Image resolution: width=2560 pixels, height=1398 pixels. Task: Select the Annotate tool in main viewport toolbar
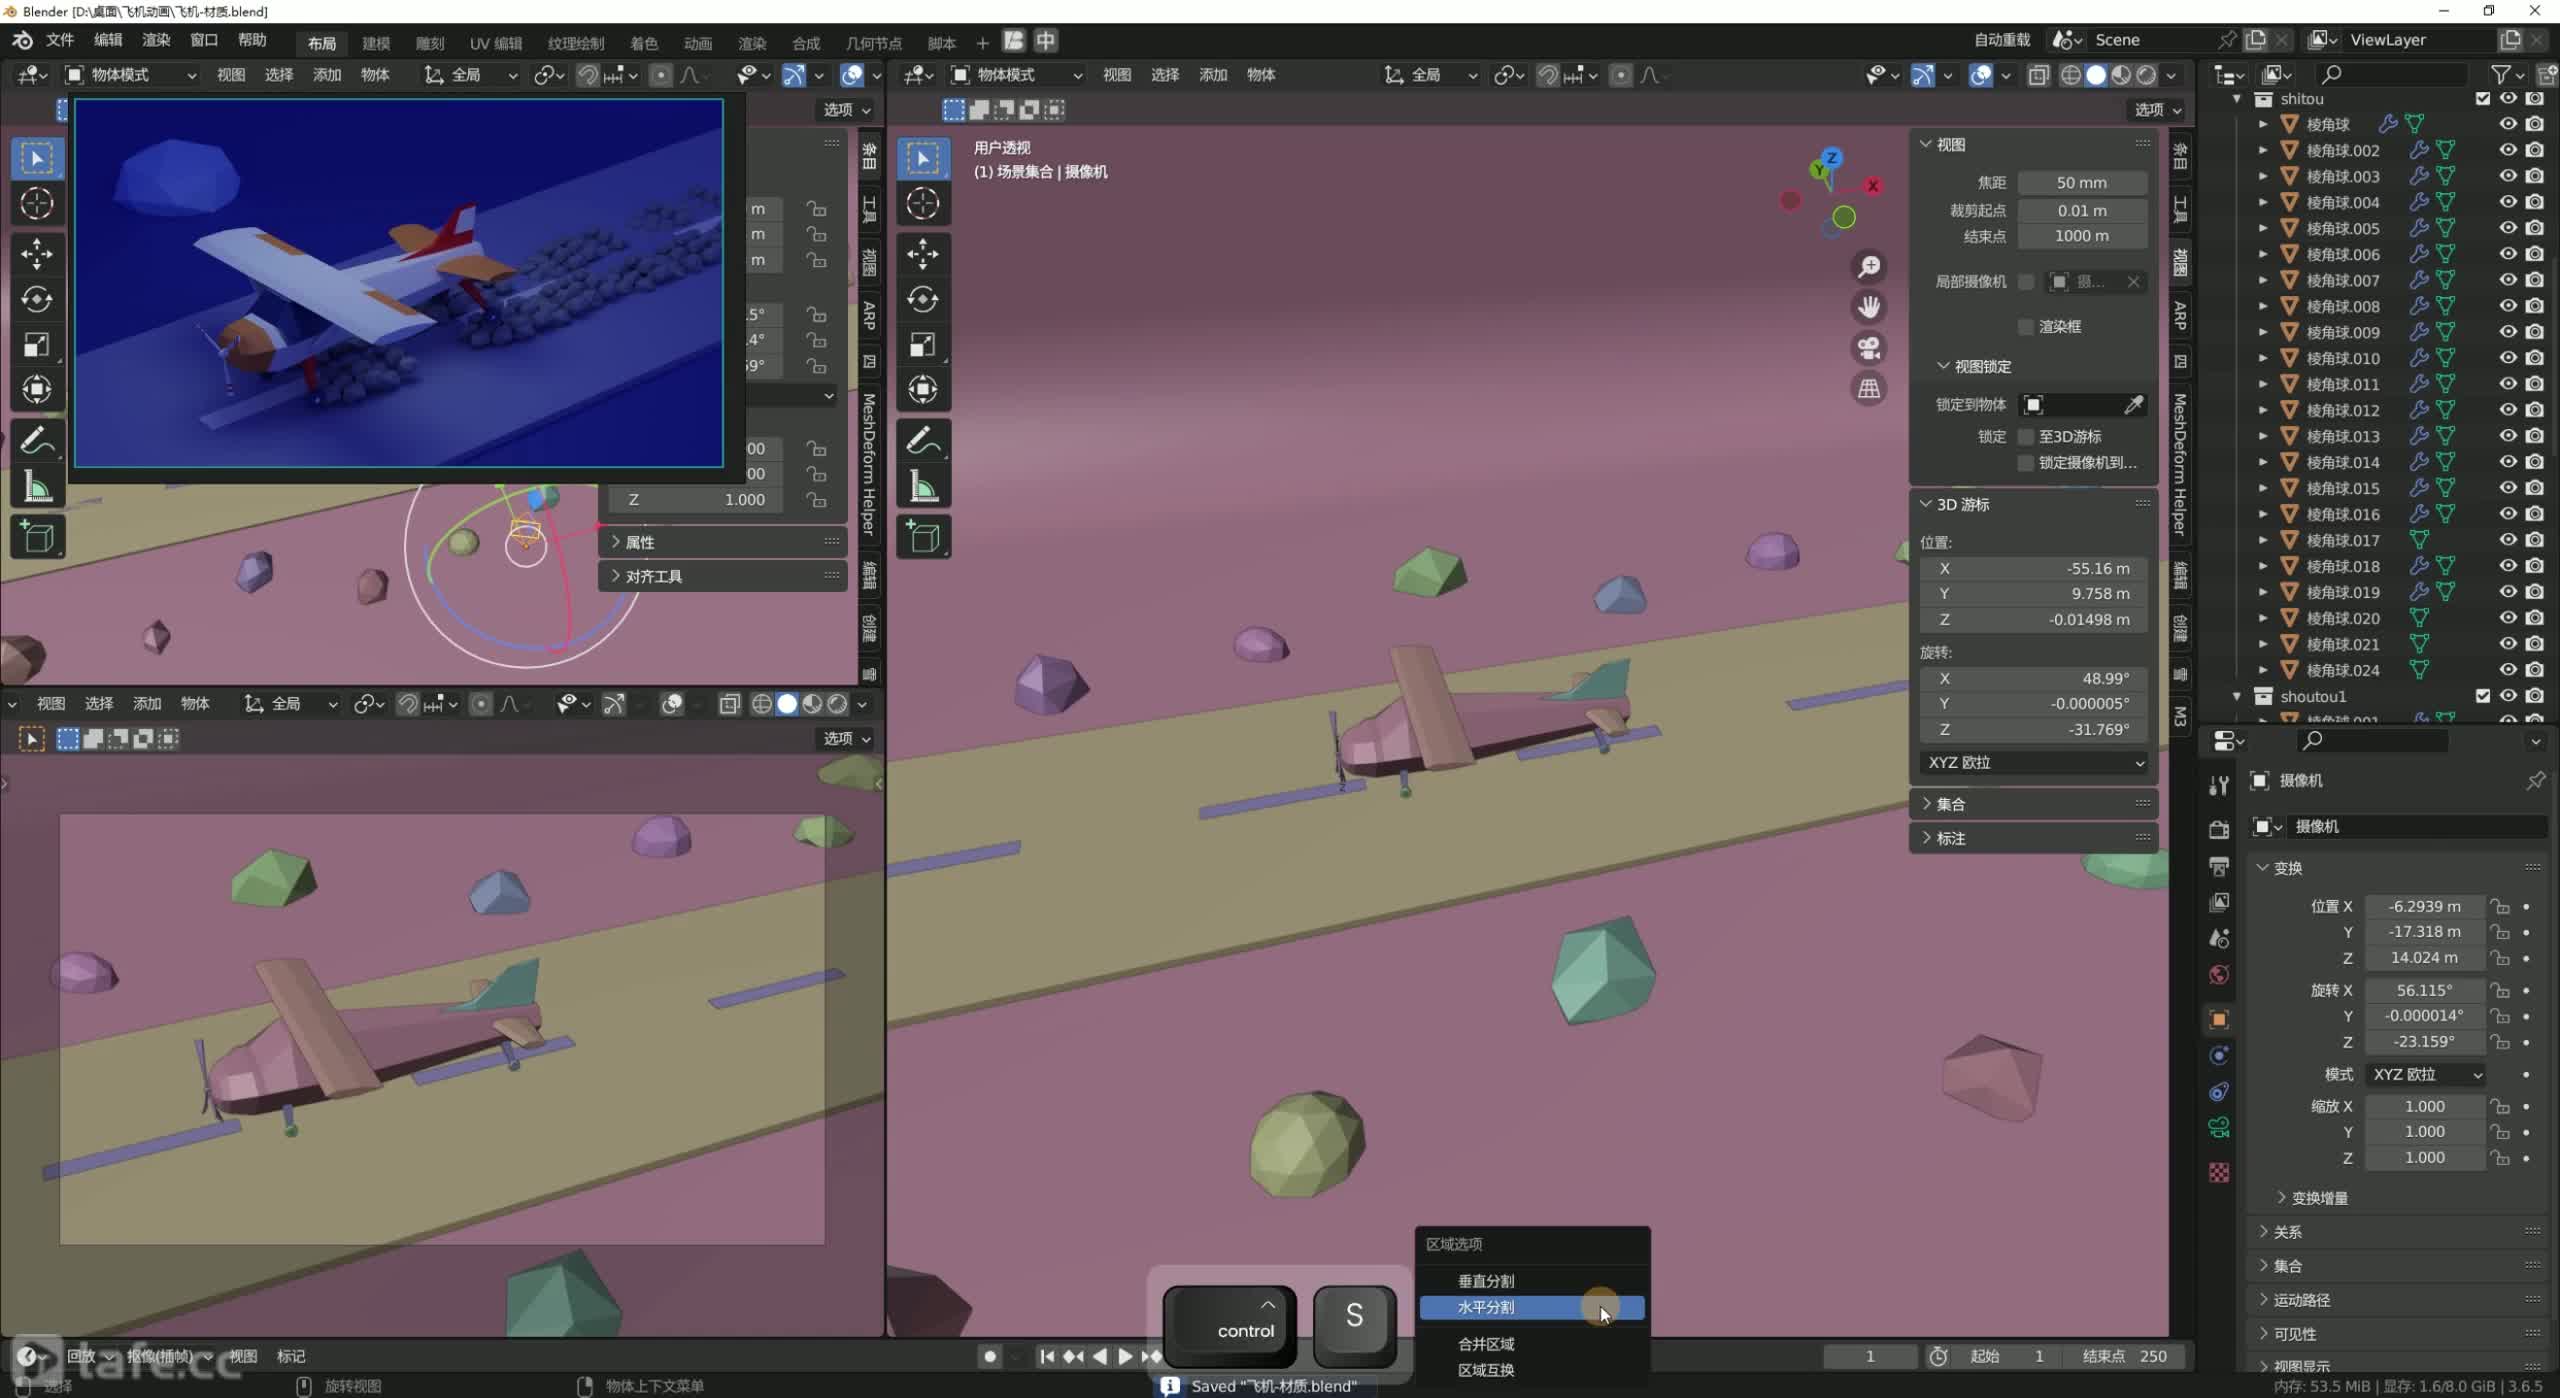[x=922, y=440]
